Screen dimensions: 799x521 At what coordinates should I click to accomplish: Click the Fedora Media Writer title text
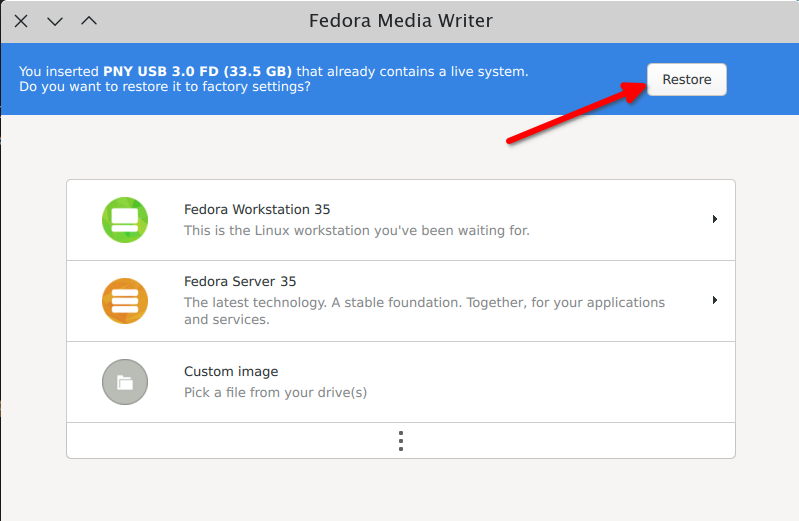tap(401, 21)
